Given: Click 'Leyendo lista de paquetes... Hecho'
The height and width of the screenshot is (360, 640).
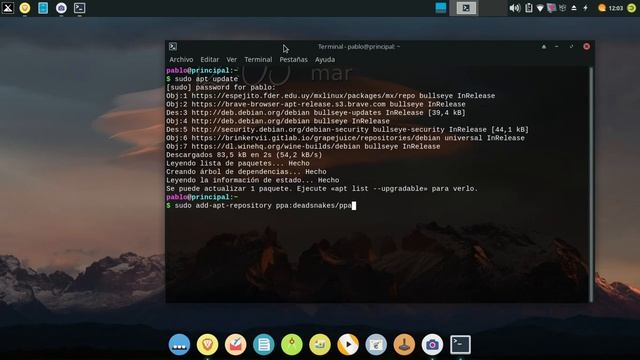Looking at the screenshot, I should click(238, 163).
